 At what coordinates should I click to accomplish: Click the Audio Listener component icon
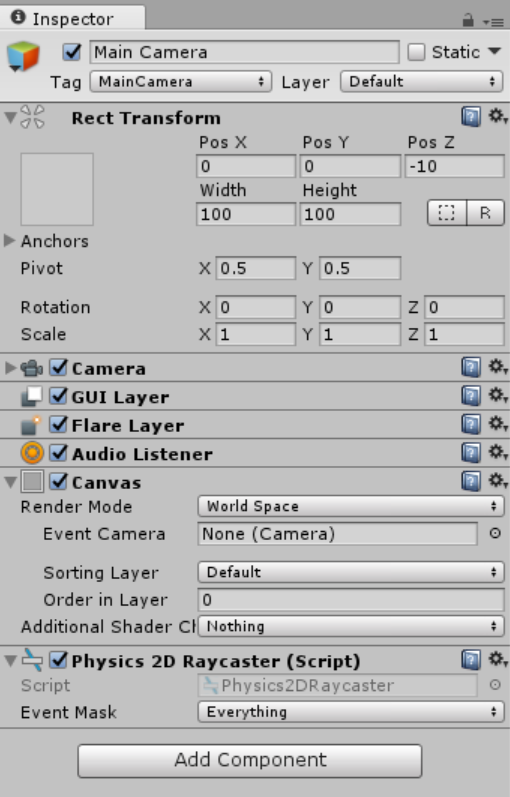coord(32,453)
